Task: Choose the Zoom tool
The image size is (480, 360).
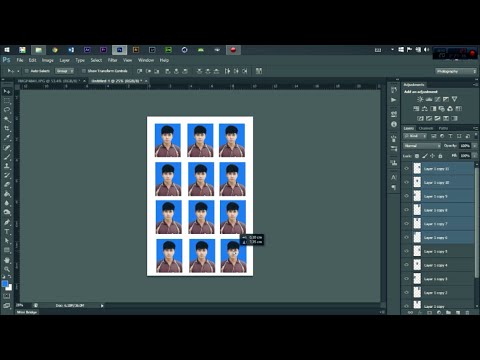Action: (x=7, y=269)
